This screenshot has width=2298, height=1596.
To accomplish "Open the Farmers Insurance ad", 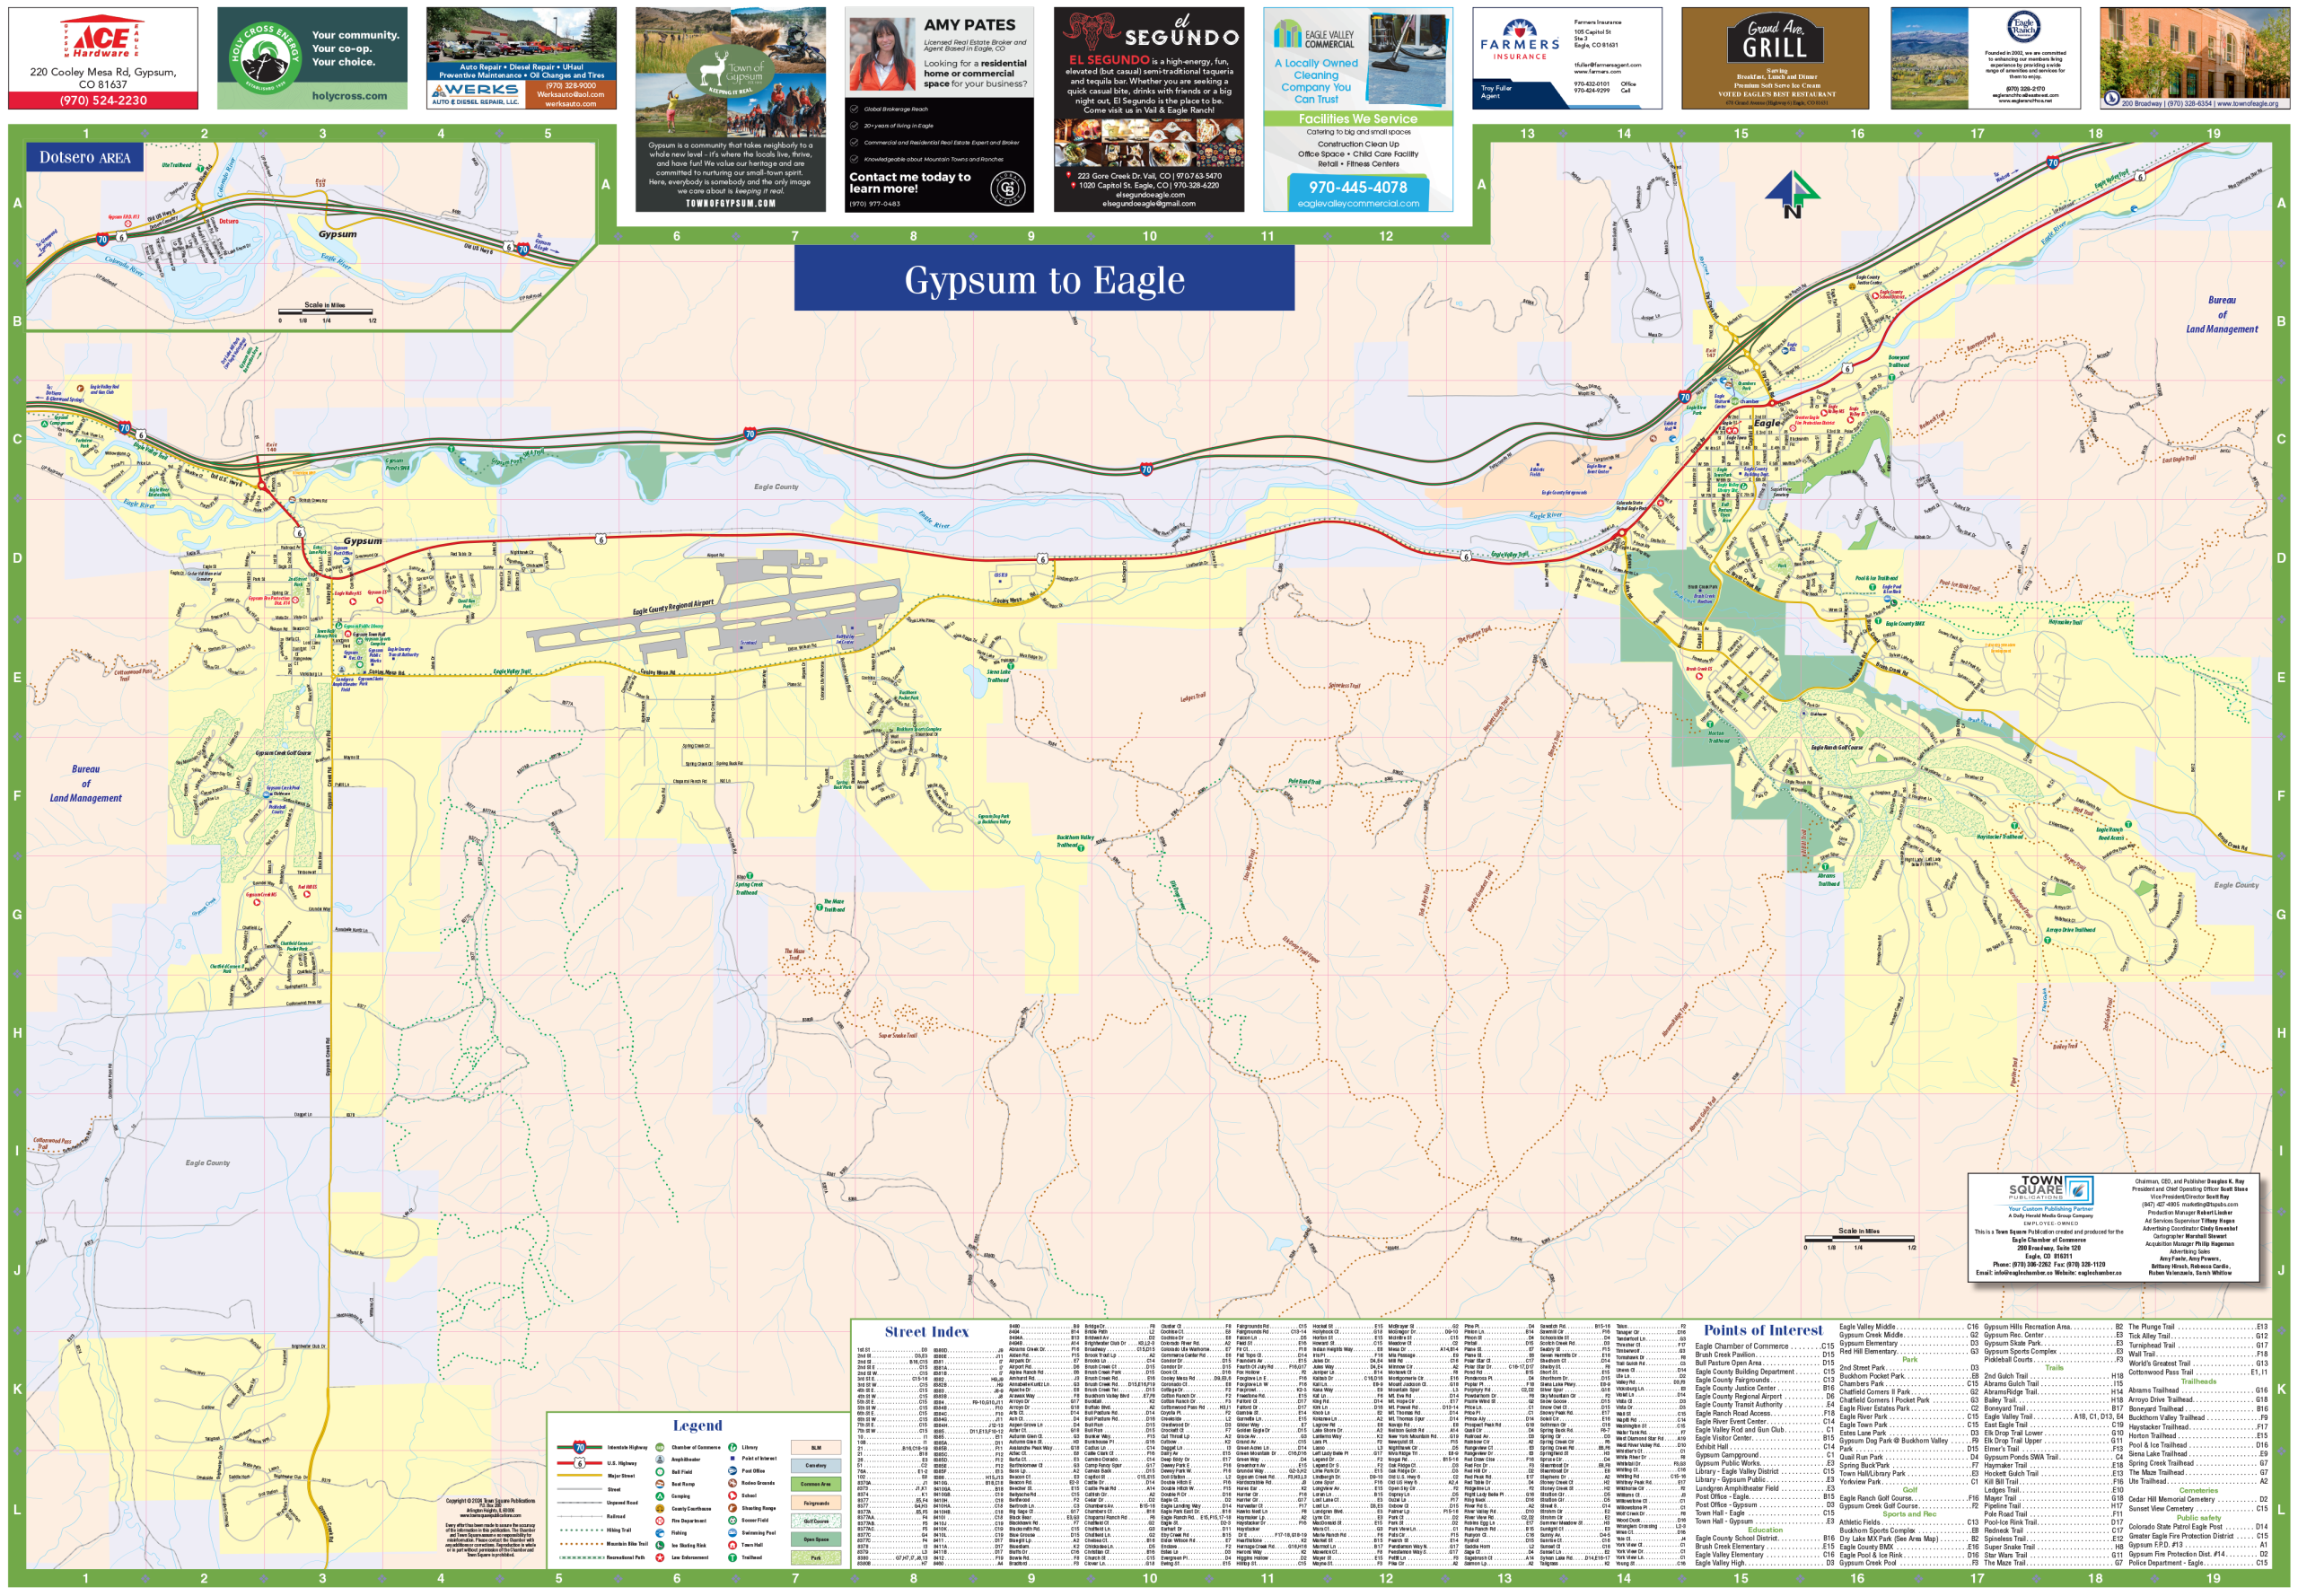I will point(1567,58).
